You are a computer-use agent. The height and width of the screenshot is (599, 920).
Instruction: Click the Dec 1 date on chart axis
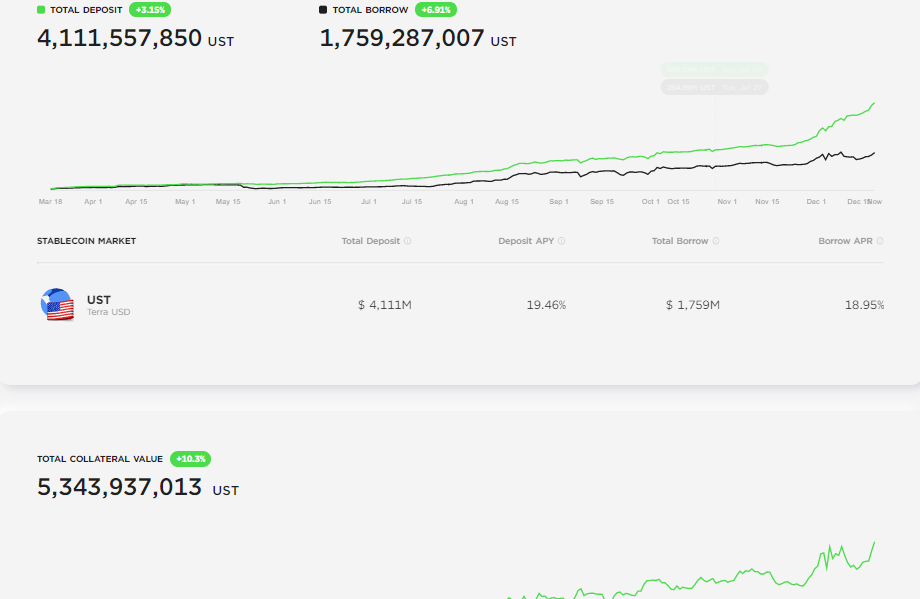point(816,202)
